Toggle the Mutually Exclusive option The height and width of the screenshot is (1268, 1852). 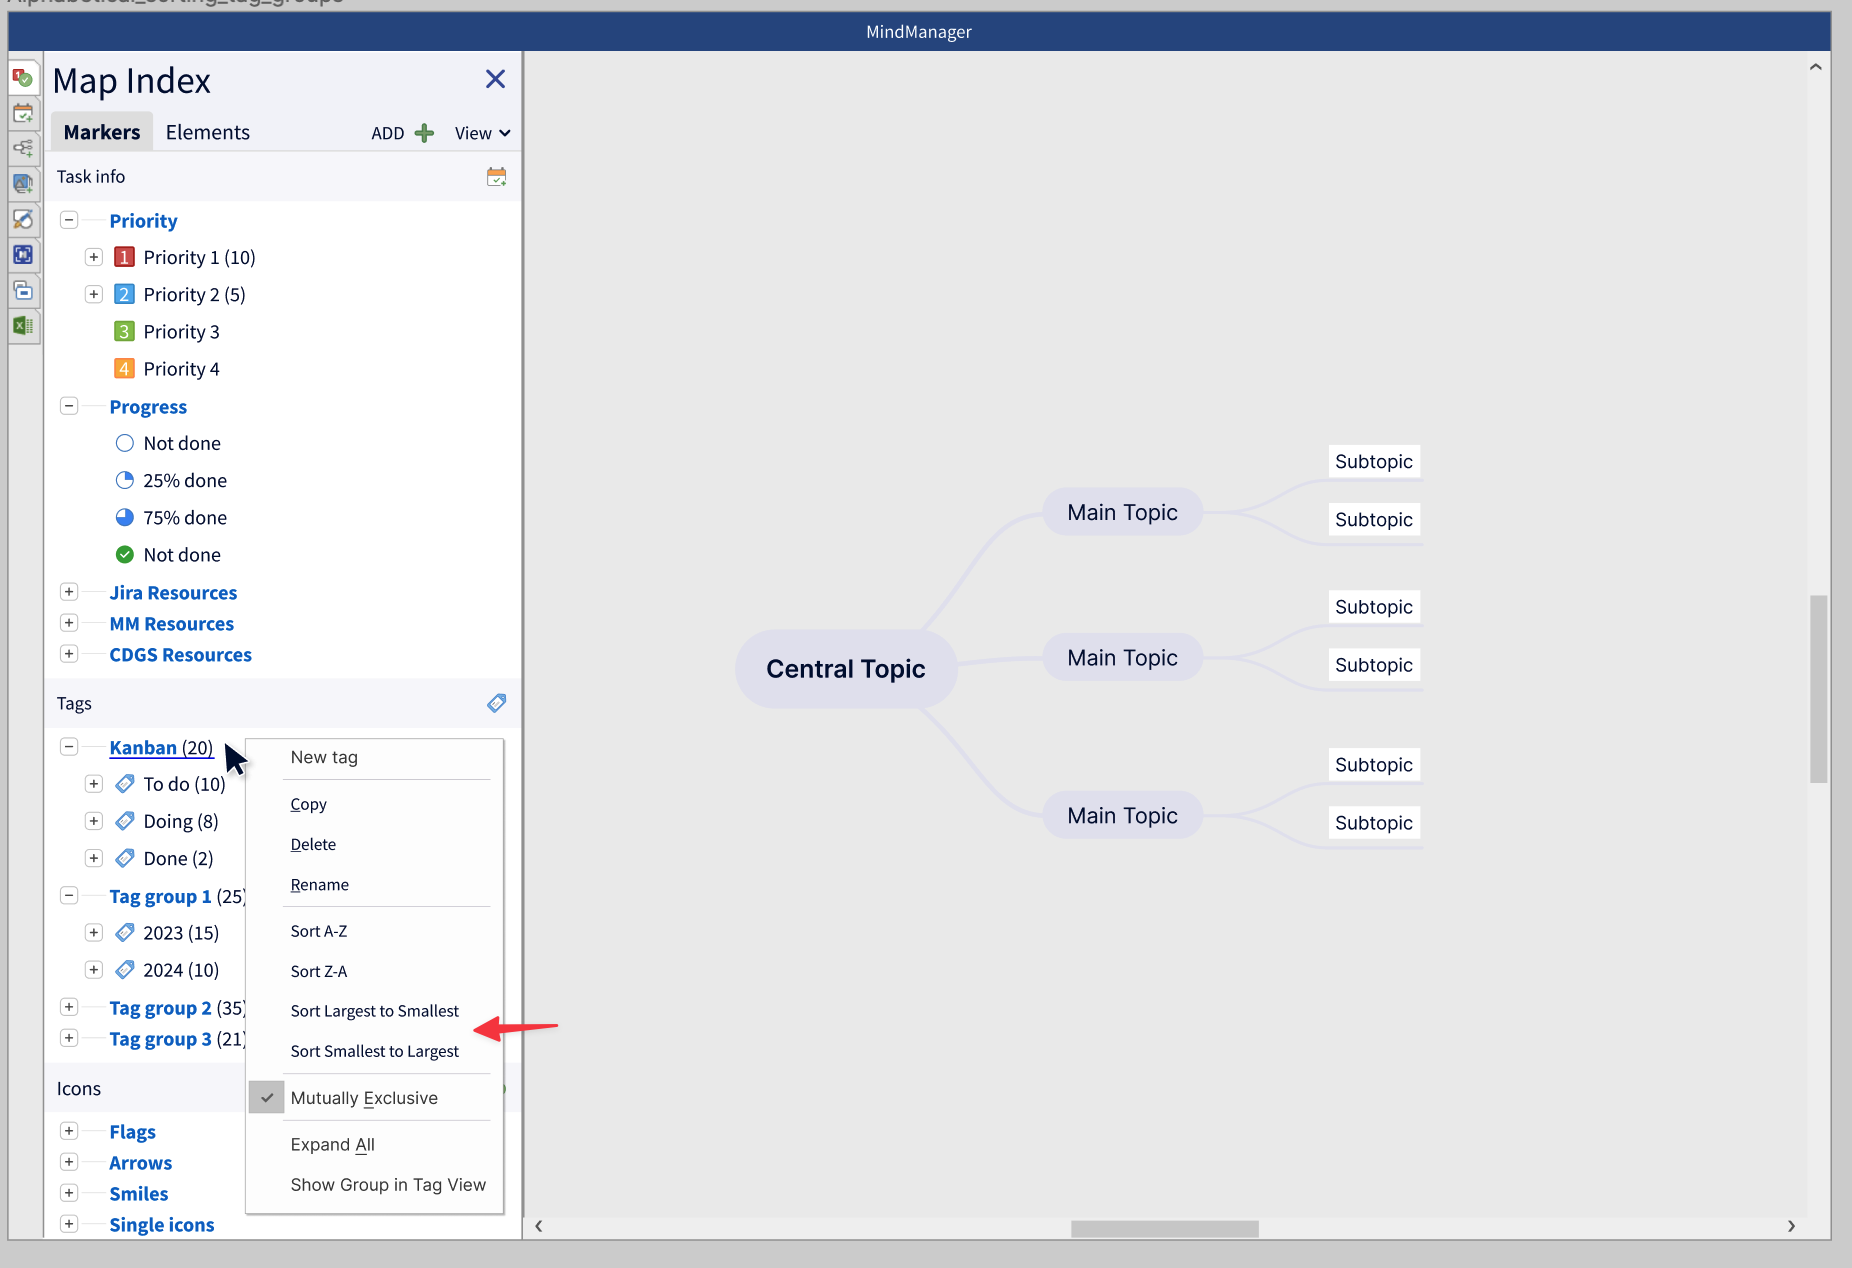tap(364, 1098)
